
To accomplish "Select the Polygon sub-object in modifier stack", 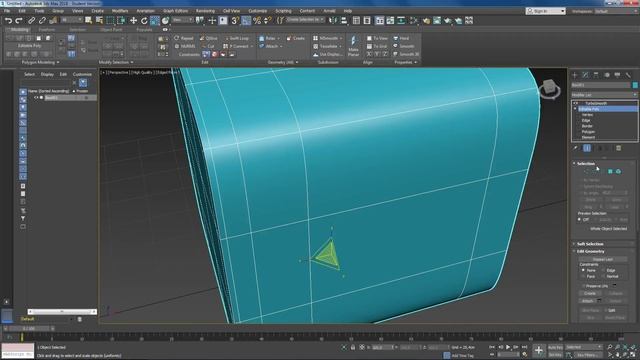I will click(588, 132).
